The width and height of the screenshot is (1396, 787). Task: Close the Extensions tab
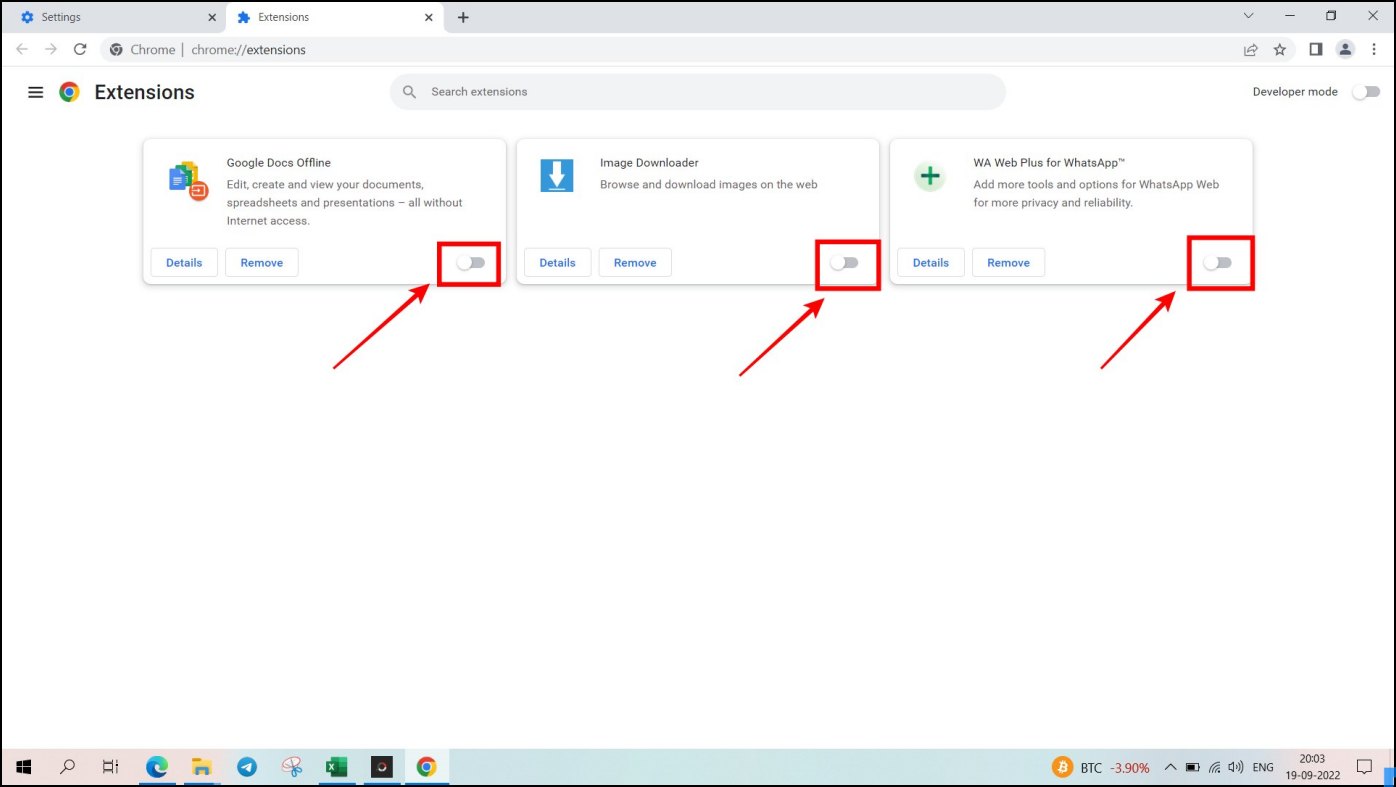[429, 17]
